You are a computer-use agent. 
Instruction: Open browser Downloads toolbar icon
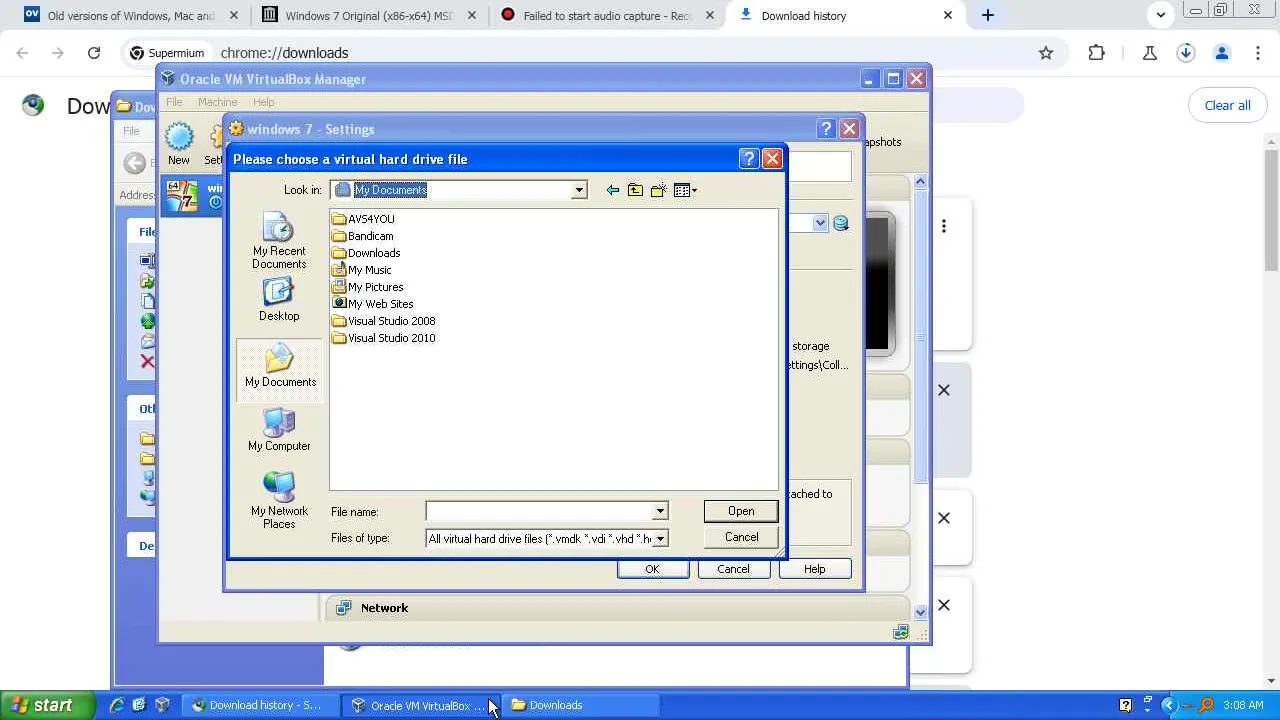(1186, 53)
